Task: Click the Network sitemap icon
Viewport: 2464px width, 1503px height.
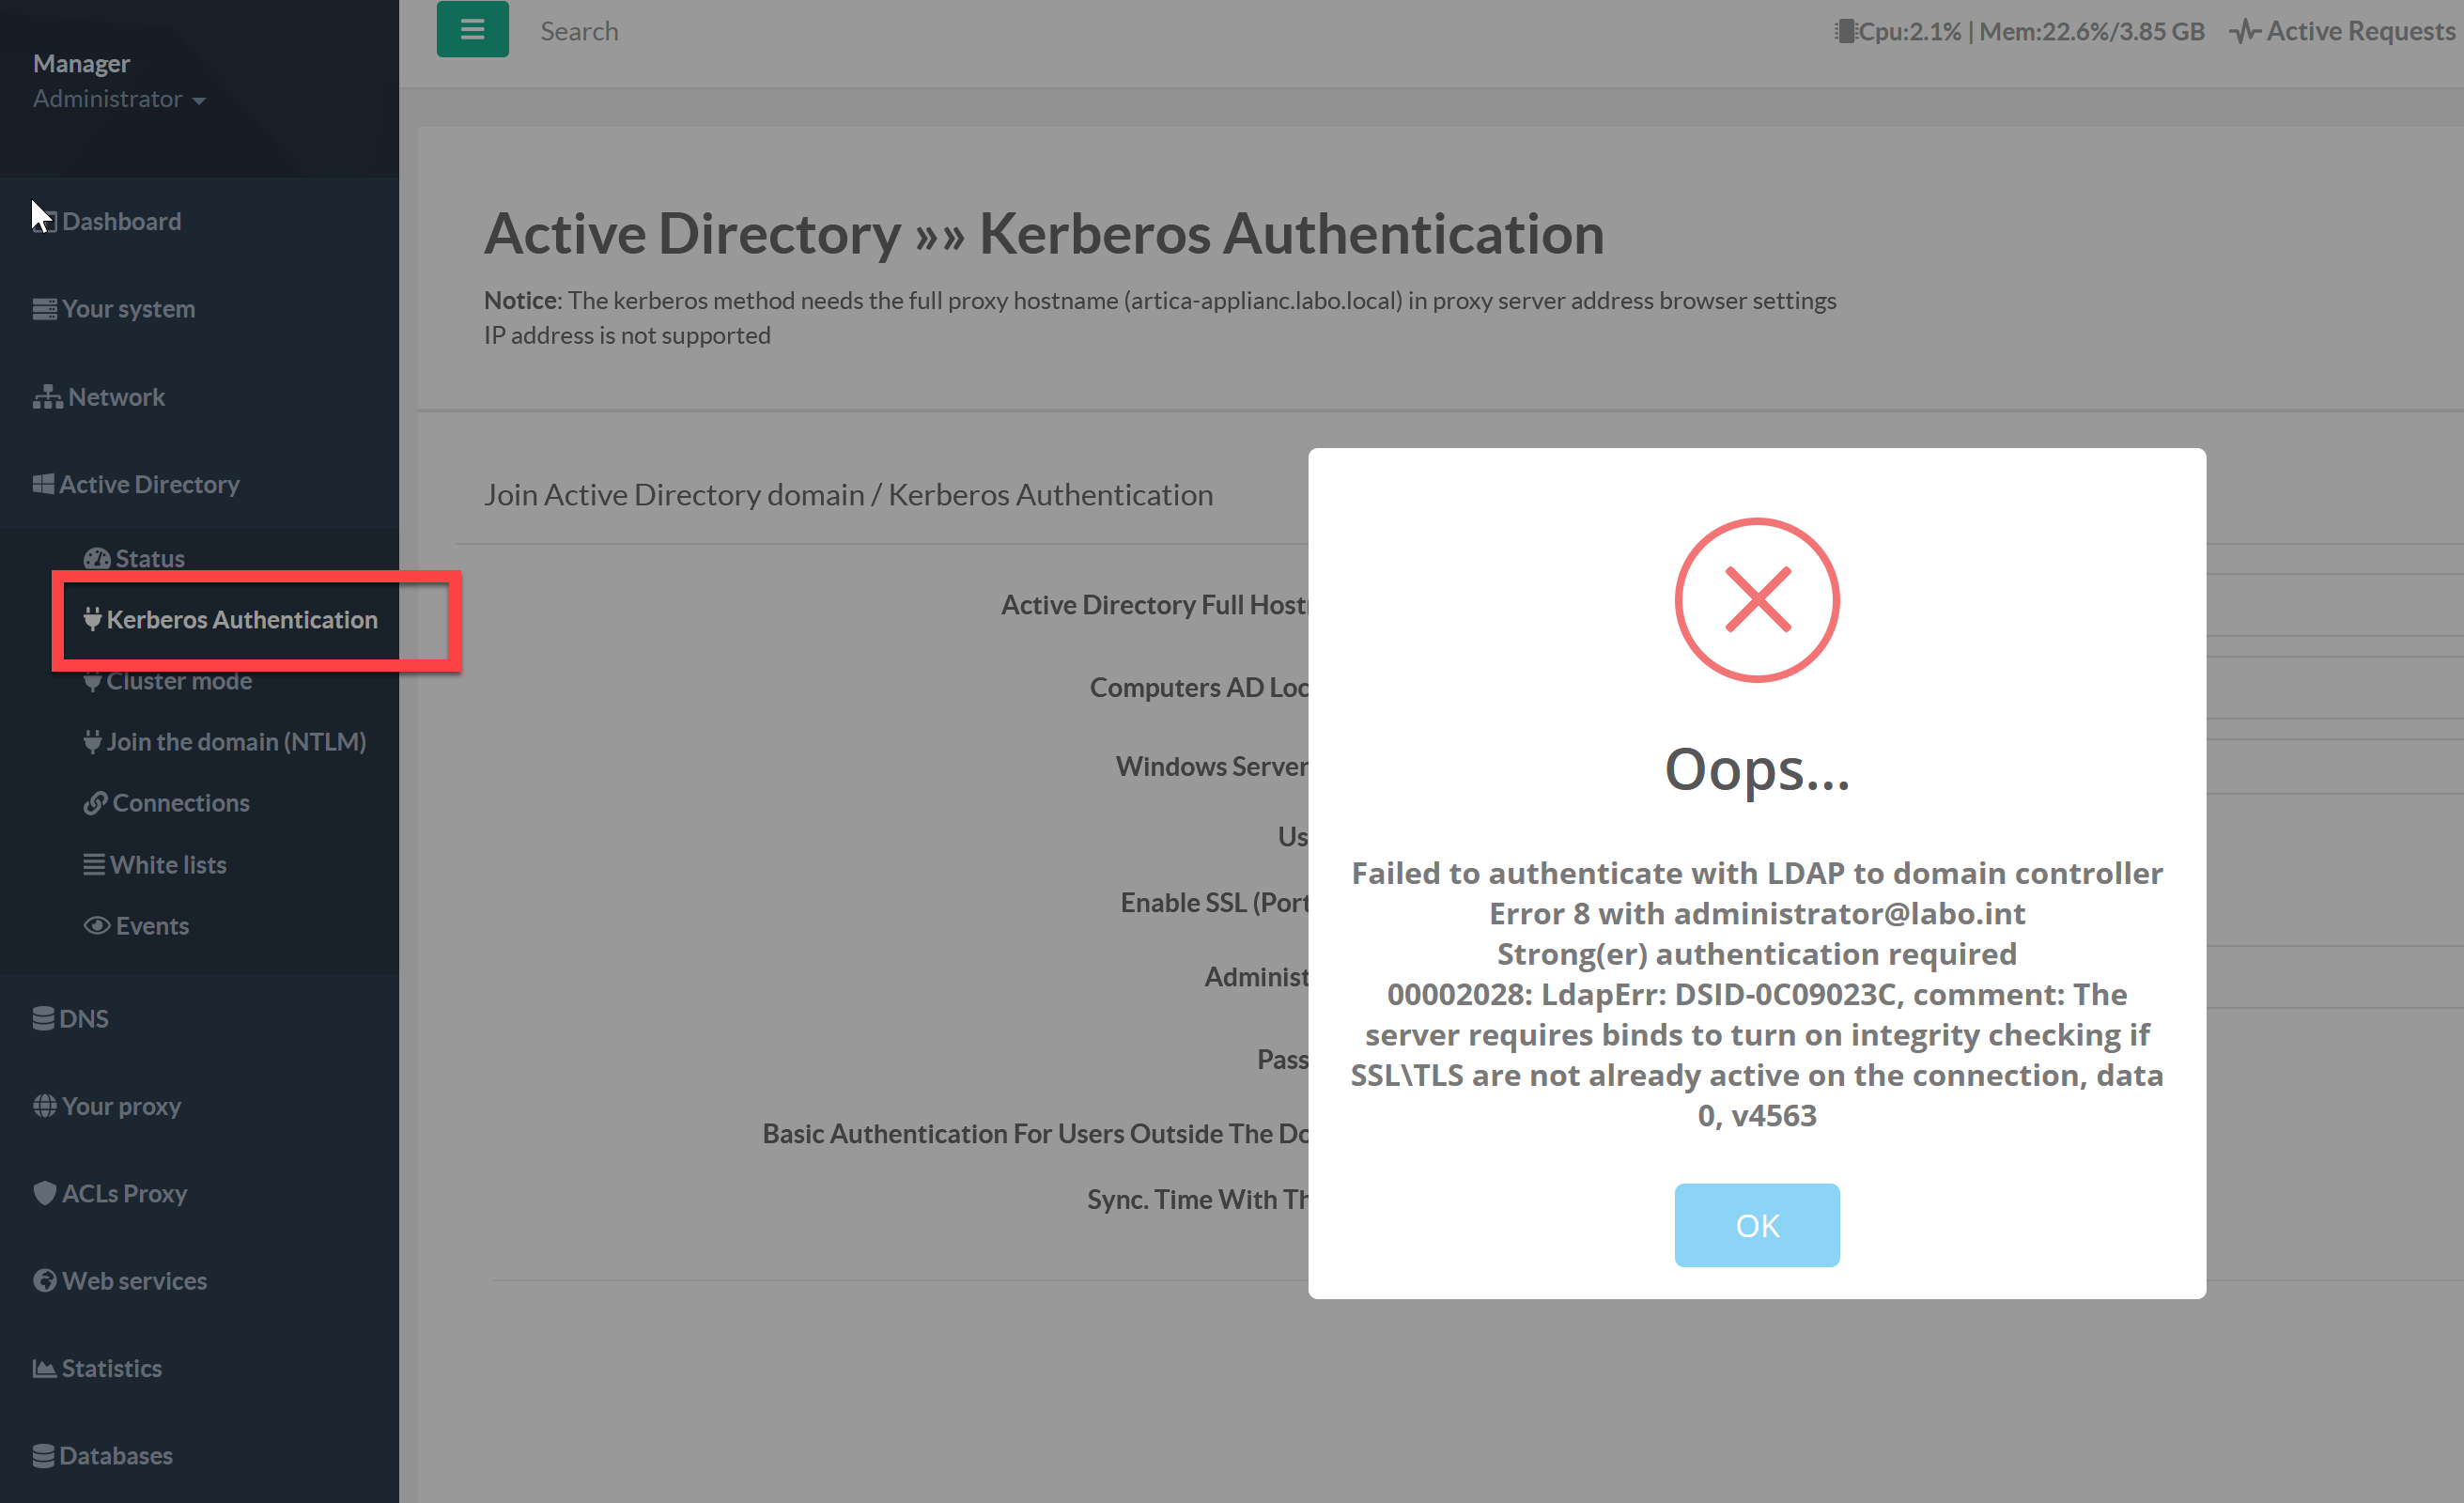Action: pyautogui.click(x=47, y=397)
